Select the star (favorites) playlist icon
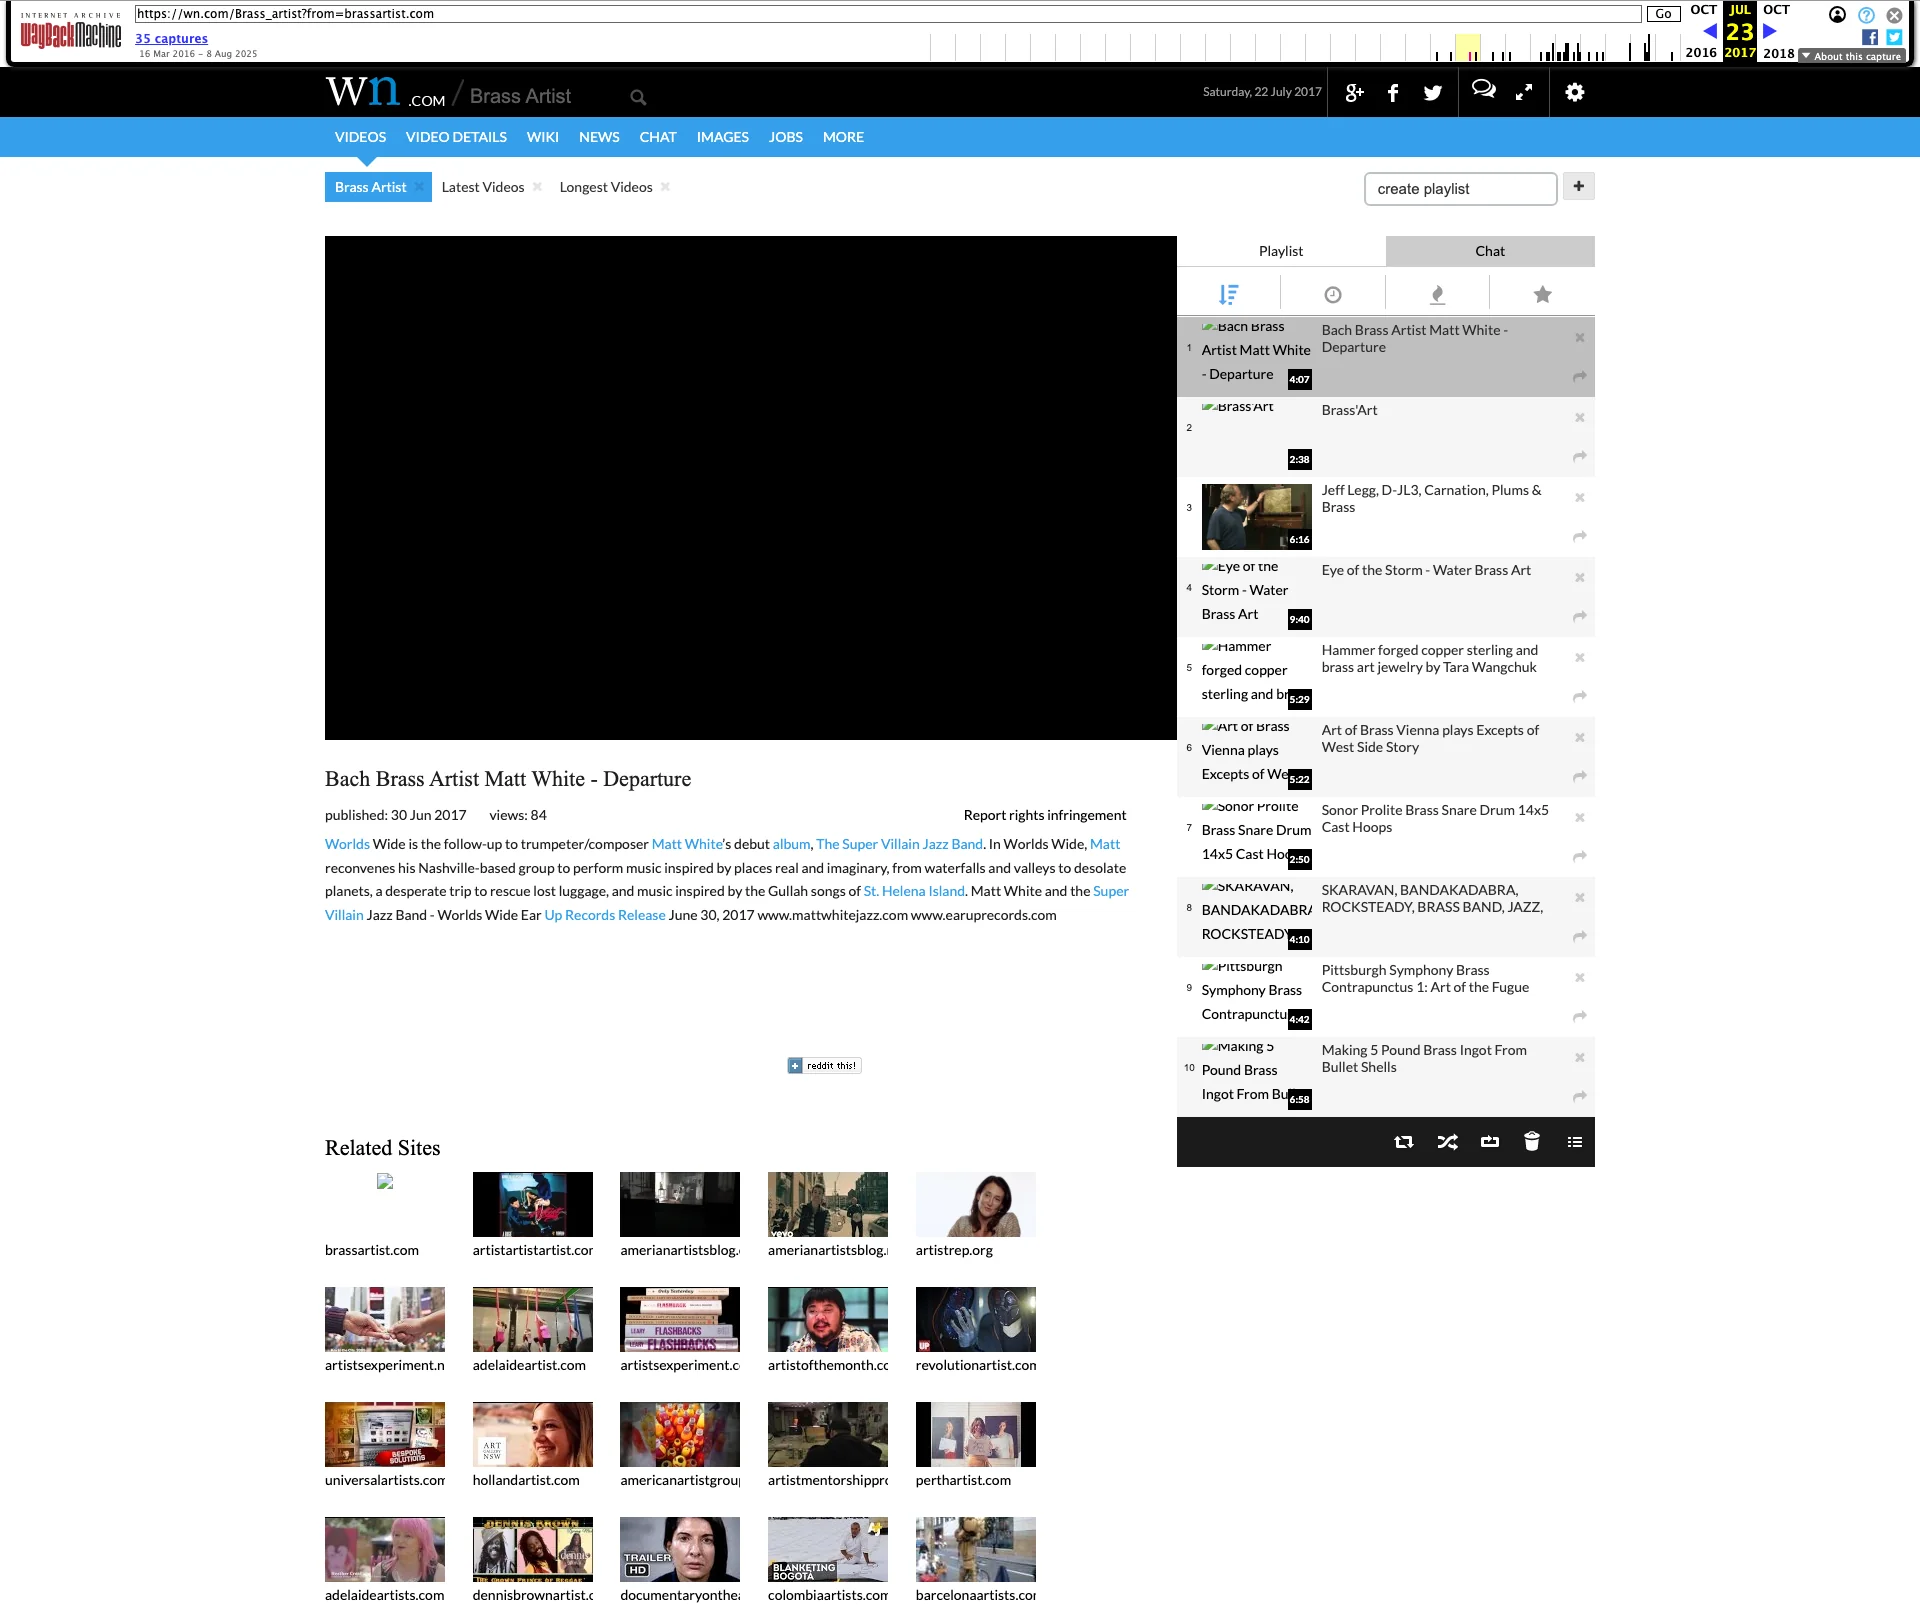 point(1541,293)
